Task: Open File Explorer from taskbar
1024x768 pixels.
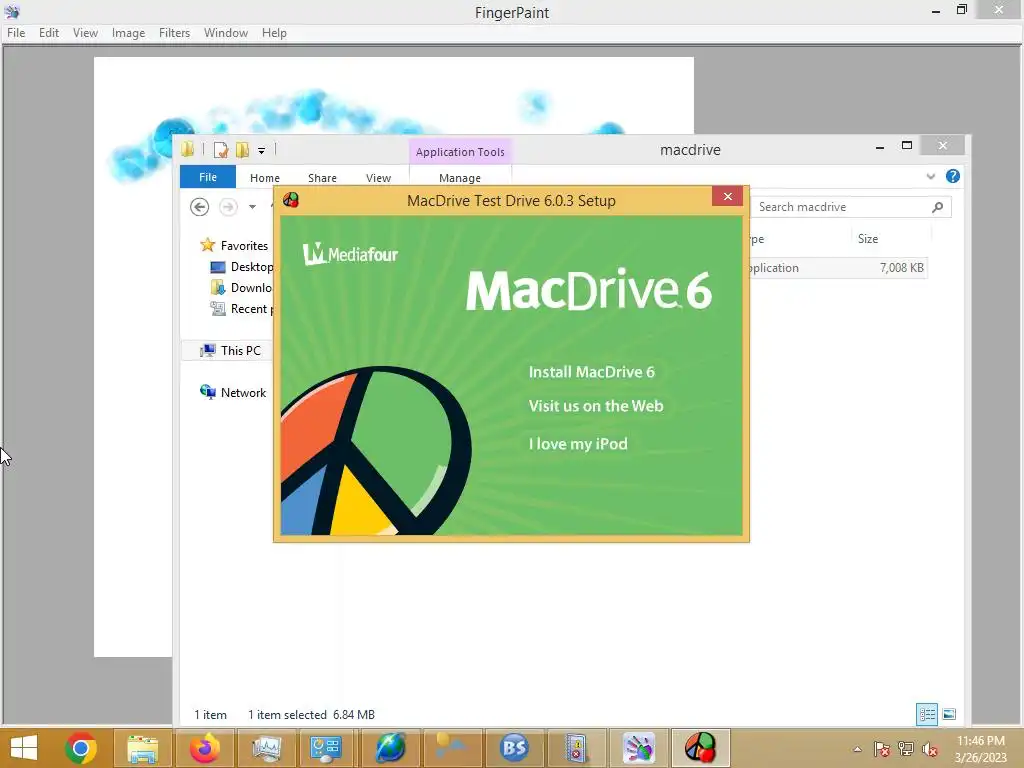Action: click(142, 748)
